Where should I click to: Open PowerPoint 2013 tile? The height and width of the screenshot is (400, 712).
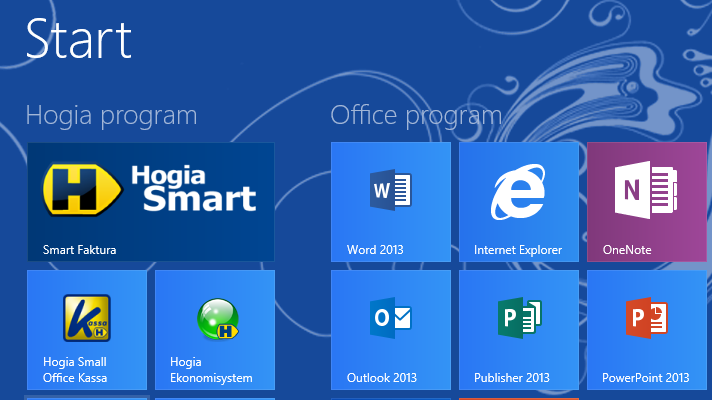[647, 330]
